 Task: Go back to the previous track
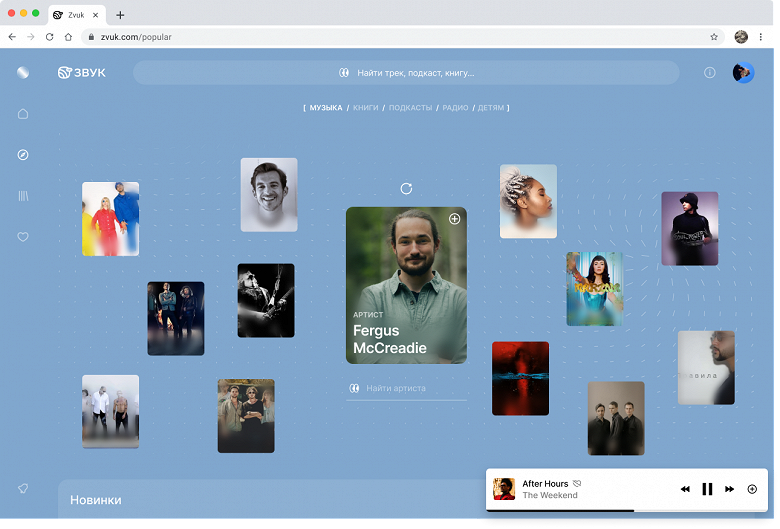[685, 489]
